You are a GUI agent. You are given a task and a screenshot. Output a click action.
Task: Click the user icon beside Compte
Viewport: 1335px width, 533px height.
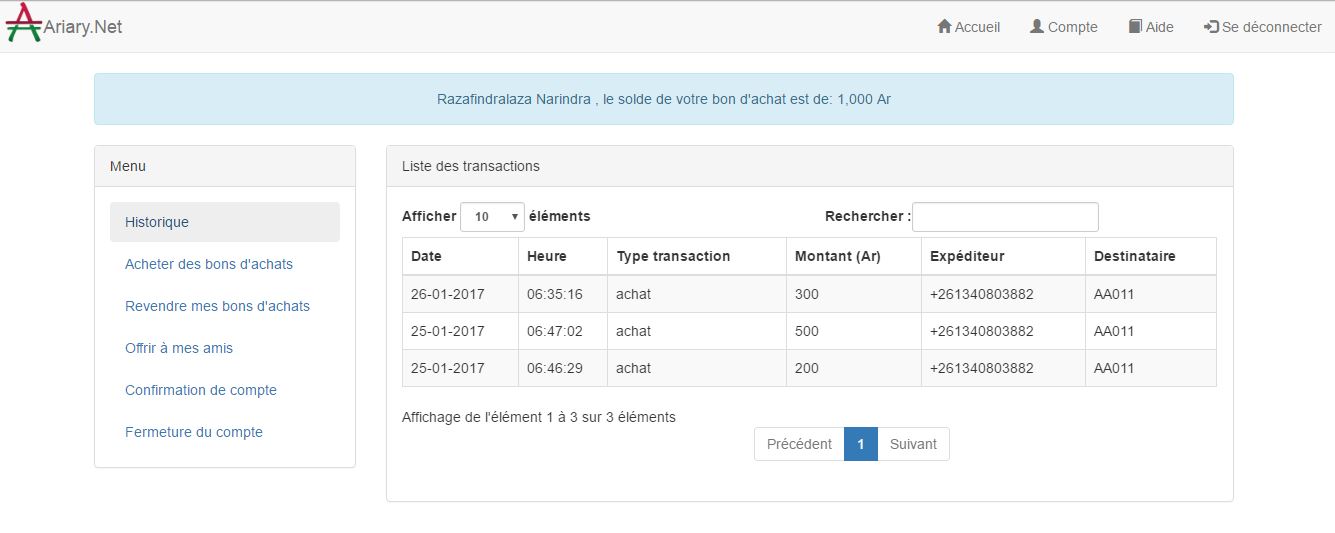pos(1037,27)
